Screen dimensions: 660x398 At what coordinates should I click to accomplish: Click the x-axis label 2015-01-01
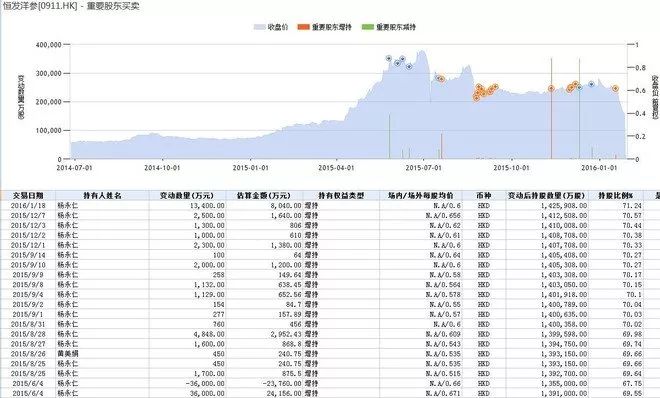click(250, 167)
